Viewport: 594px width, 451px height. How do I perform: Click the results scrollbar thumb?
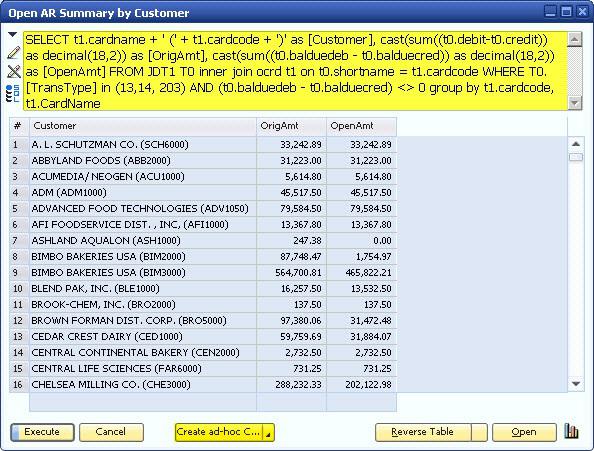click(x=576, y=157)
